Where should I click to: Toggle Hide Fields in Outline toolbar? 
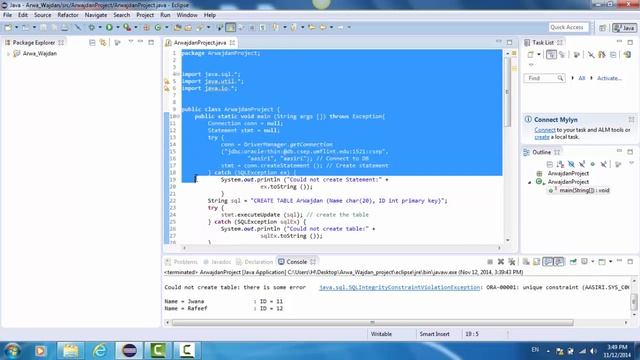point(571,164)
